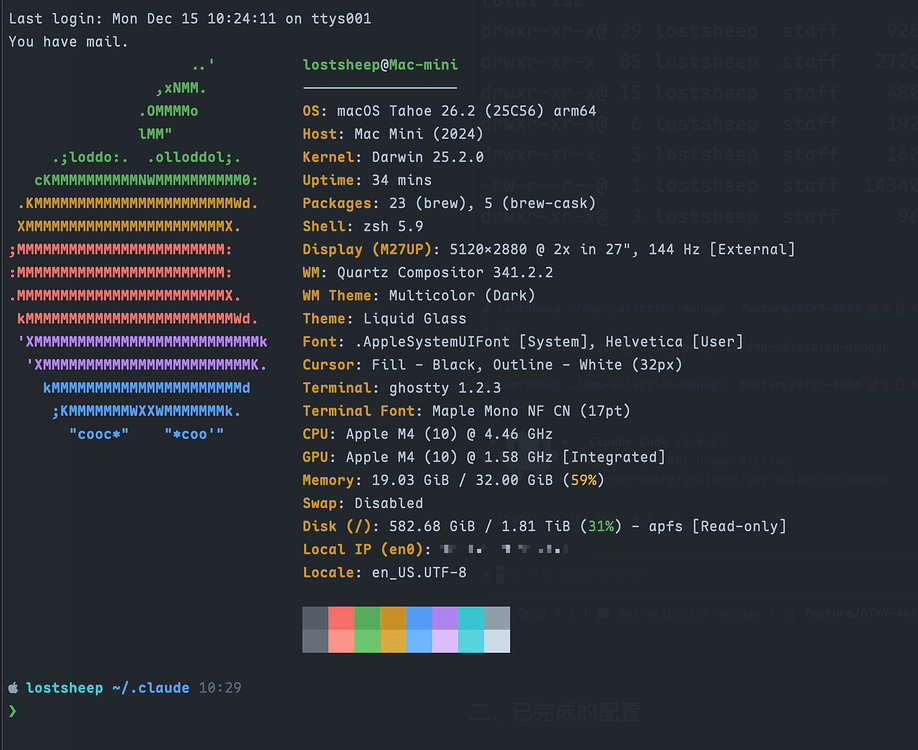Screen dimensions: 918x750
Task: Click the light blue swatch in bottom color row
Action: tap(419, 641)
